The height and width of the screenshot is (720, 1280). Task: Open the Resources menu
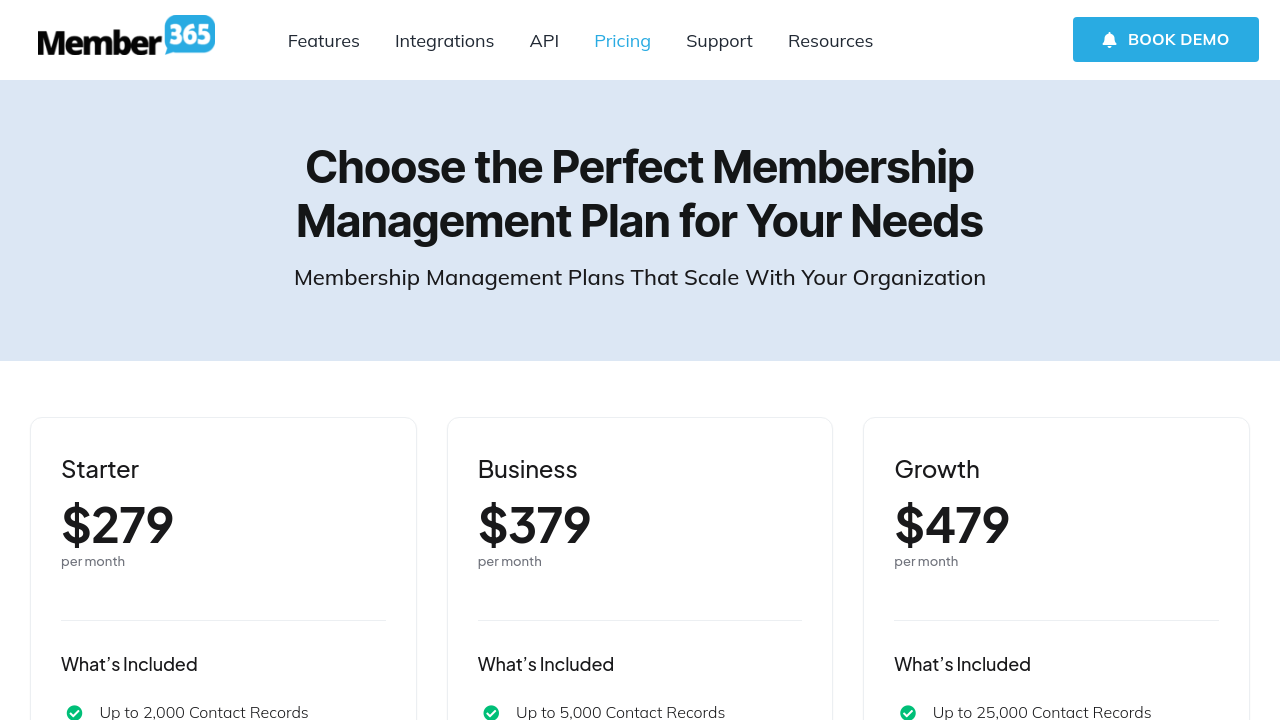point(830,41)
